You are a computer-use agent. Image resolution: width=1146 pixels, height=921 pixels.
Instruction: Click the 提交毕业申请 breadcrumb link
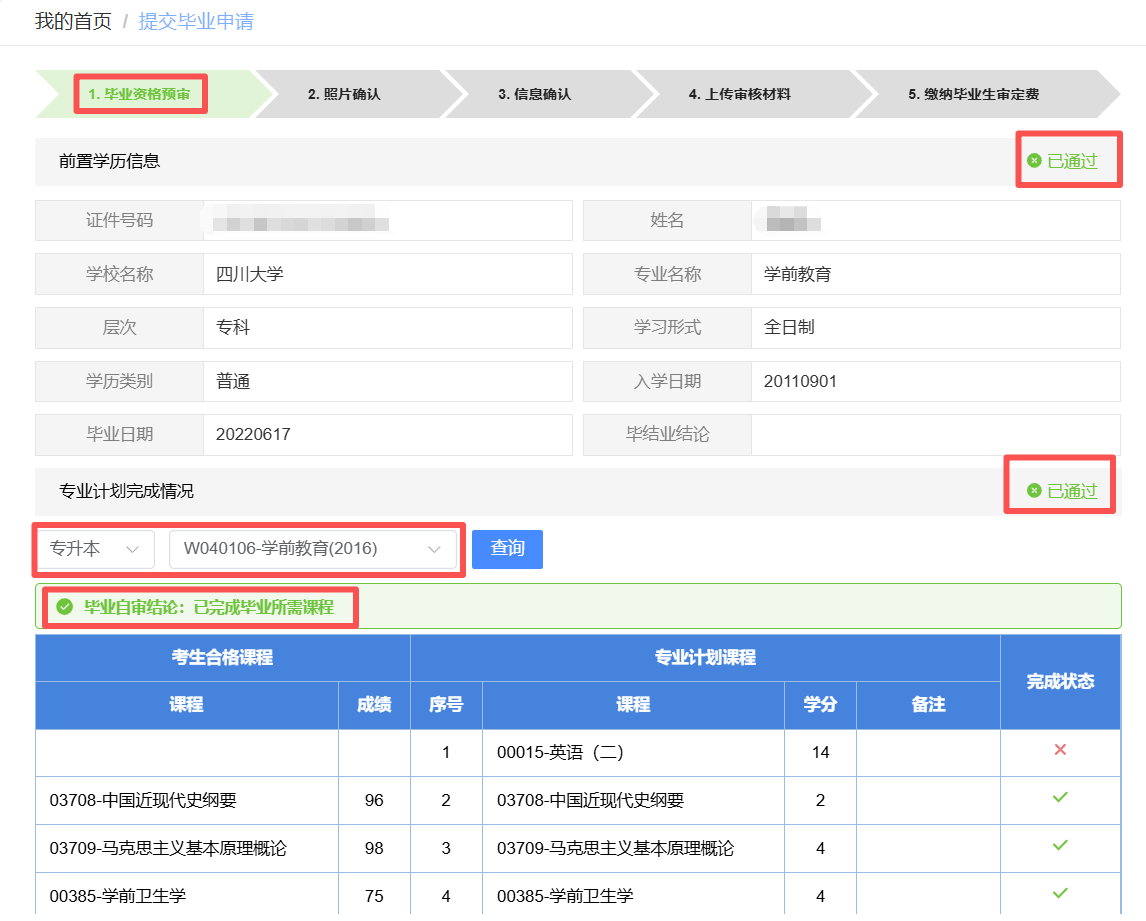pos(196,21)
